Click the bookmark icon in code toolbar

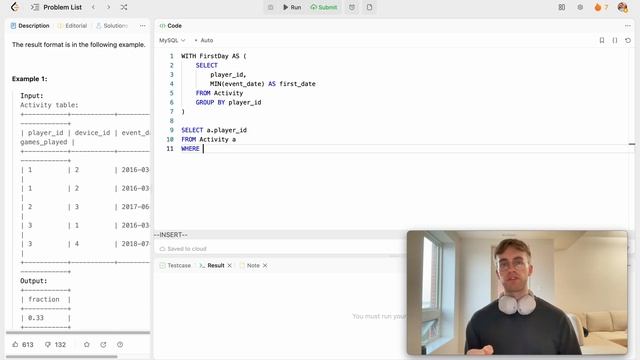point(602,40)
